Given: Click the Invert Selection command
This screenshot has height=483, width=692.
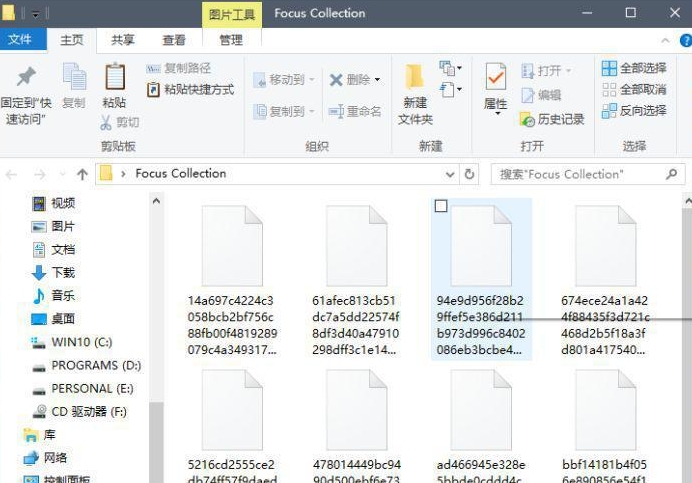Looking at the screenshot, I should coord(634,110).
